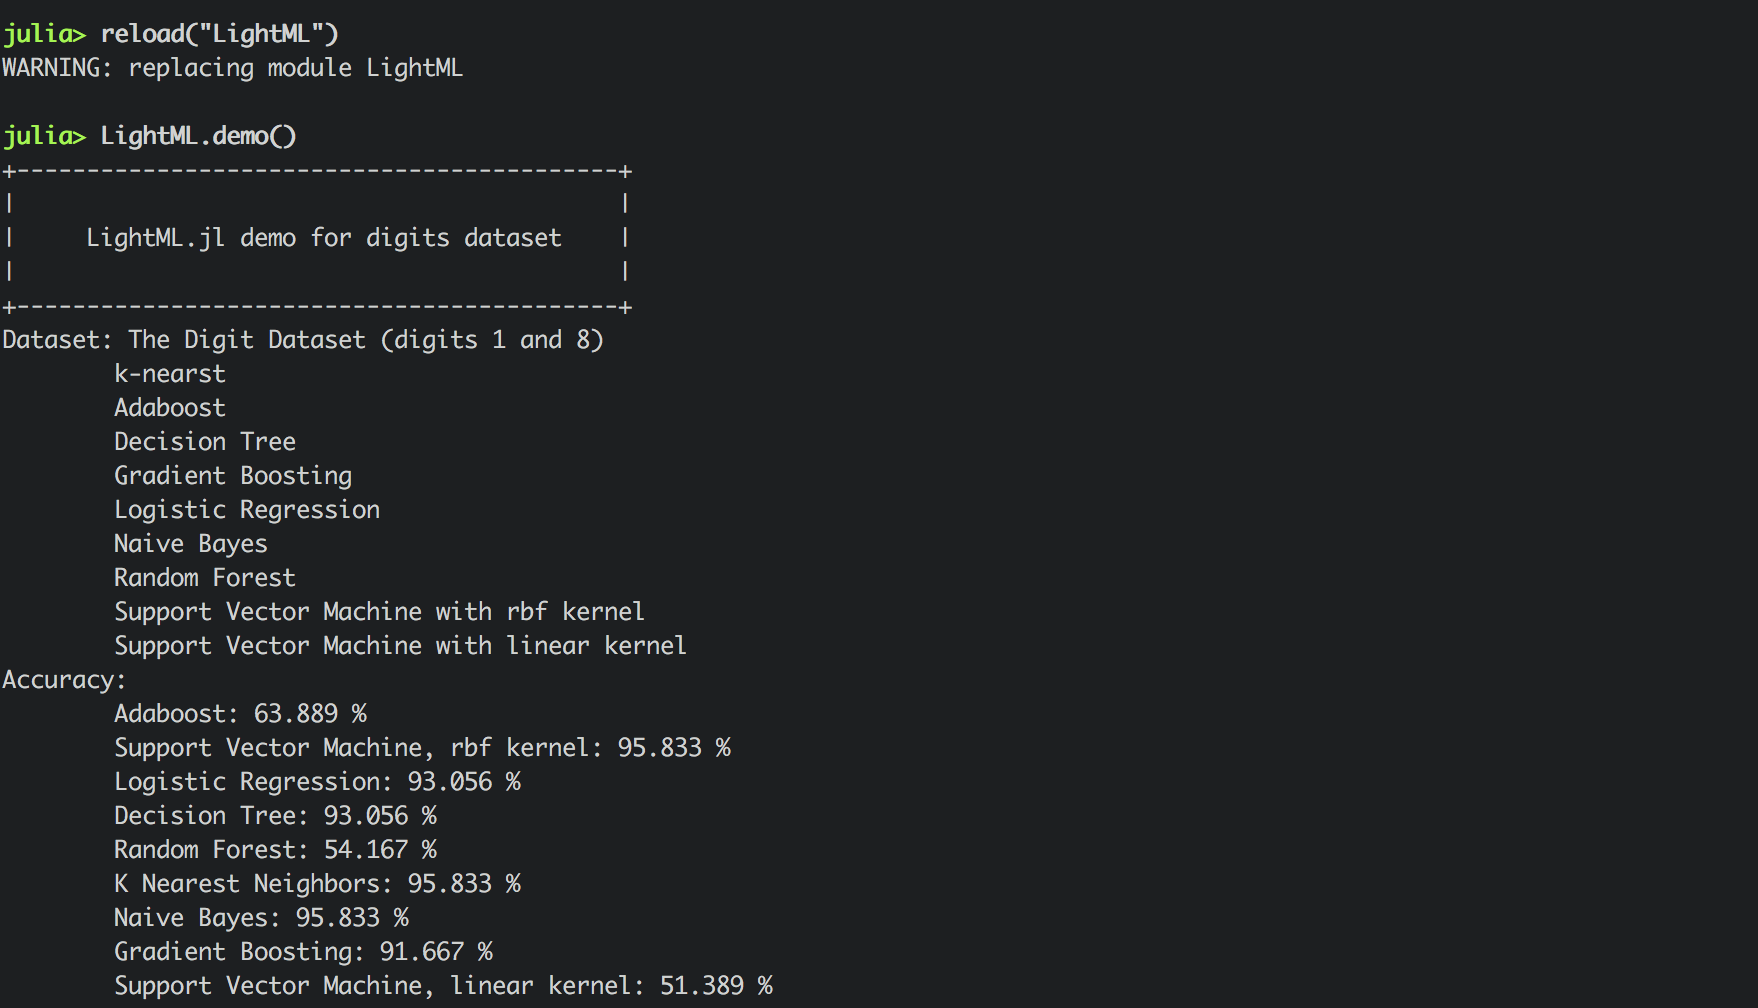Viewport: 1758px width, 1008px height.
Task: Click the WARNING: replacing module LightML line
Action: pyautogui.click(x=232, y=68)
